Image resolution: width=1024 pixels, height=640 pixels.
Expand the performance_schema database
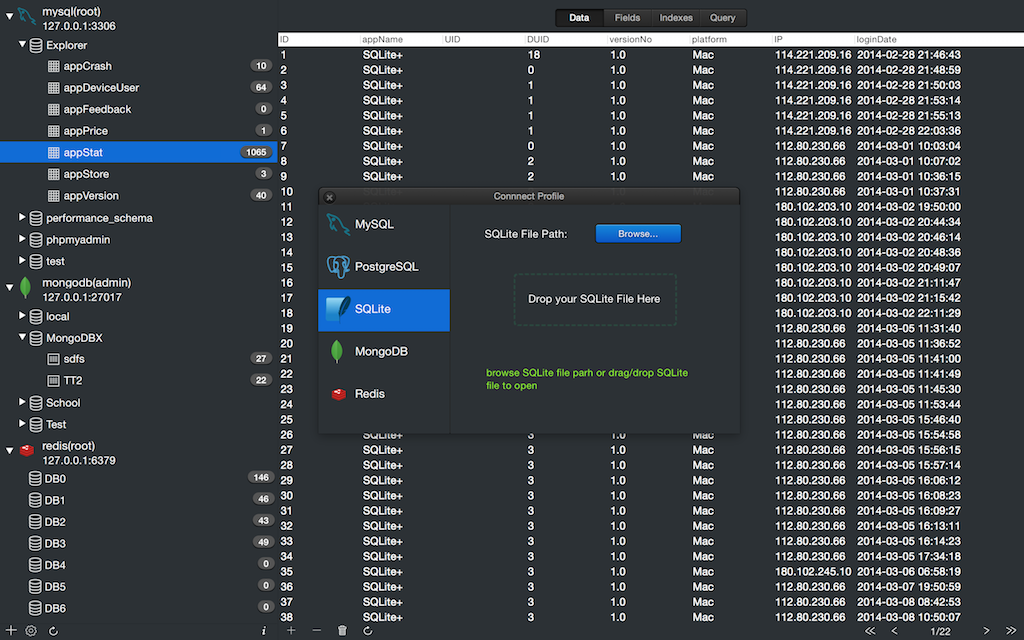tap(22, 217)
